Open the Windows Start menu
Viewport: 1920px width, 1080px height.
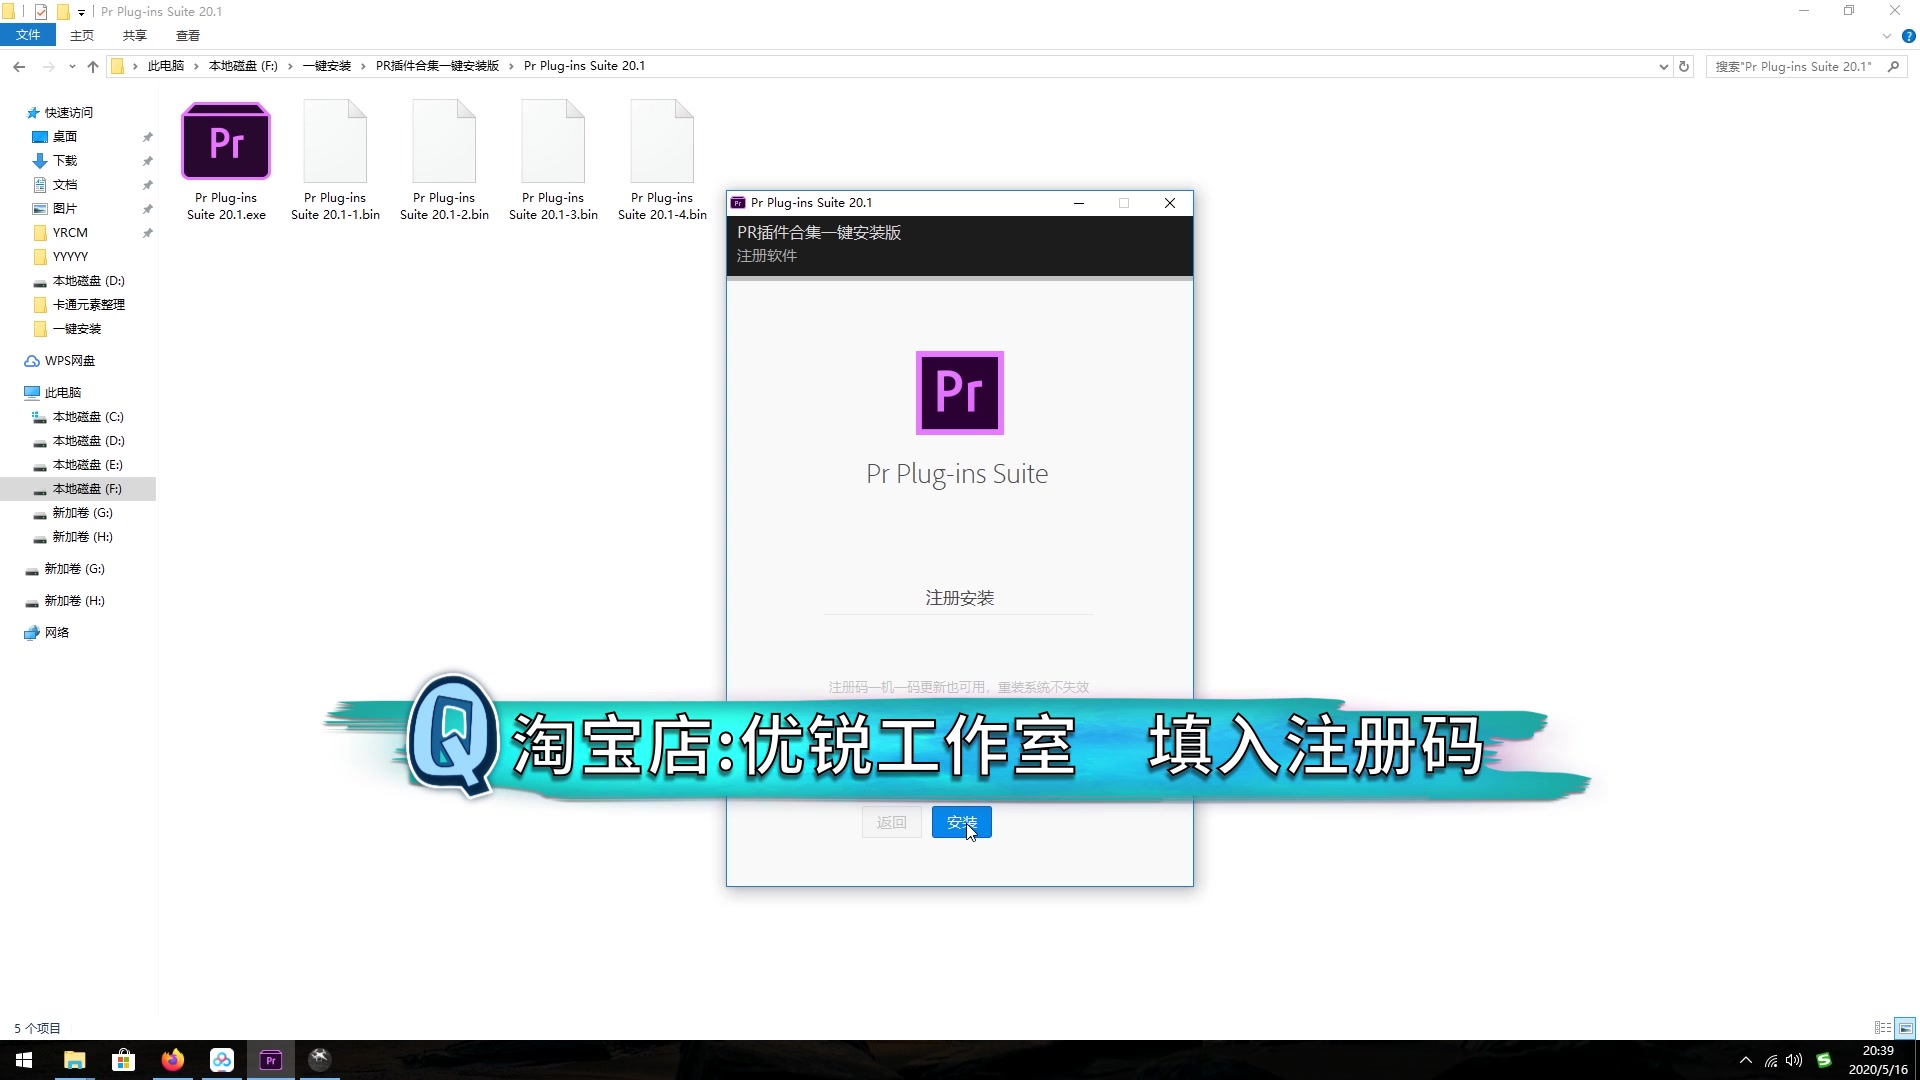tap(24, 1060)
